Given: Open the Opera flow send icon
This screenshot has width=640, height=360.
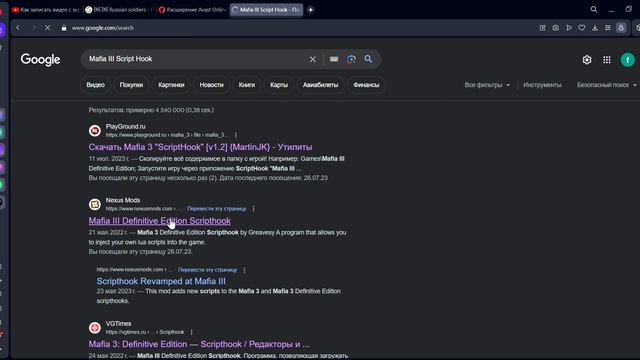Looking at the screenshot, I should point(569,28).
